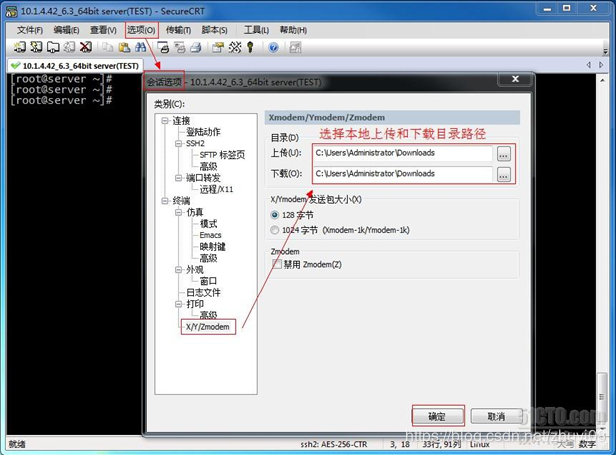This screenshot has height=455, width=616.
Task: Click the Connect toolbar icon
Action: (x=19, y=47)
